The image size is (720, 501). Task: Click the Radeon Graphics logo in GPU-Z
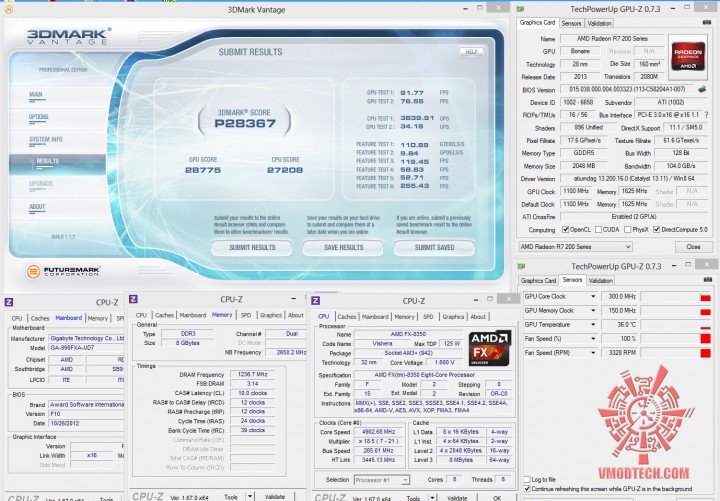[688, 57]
